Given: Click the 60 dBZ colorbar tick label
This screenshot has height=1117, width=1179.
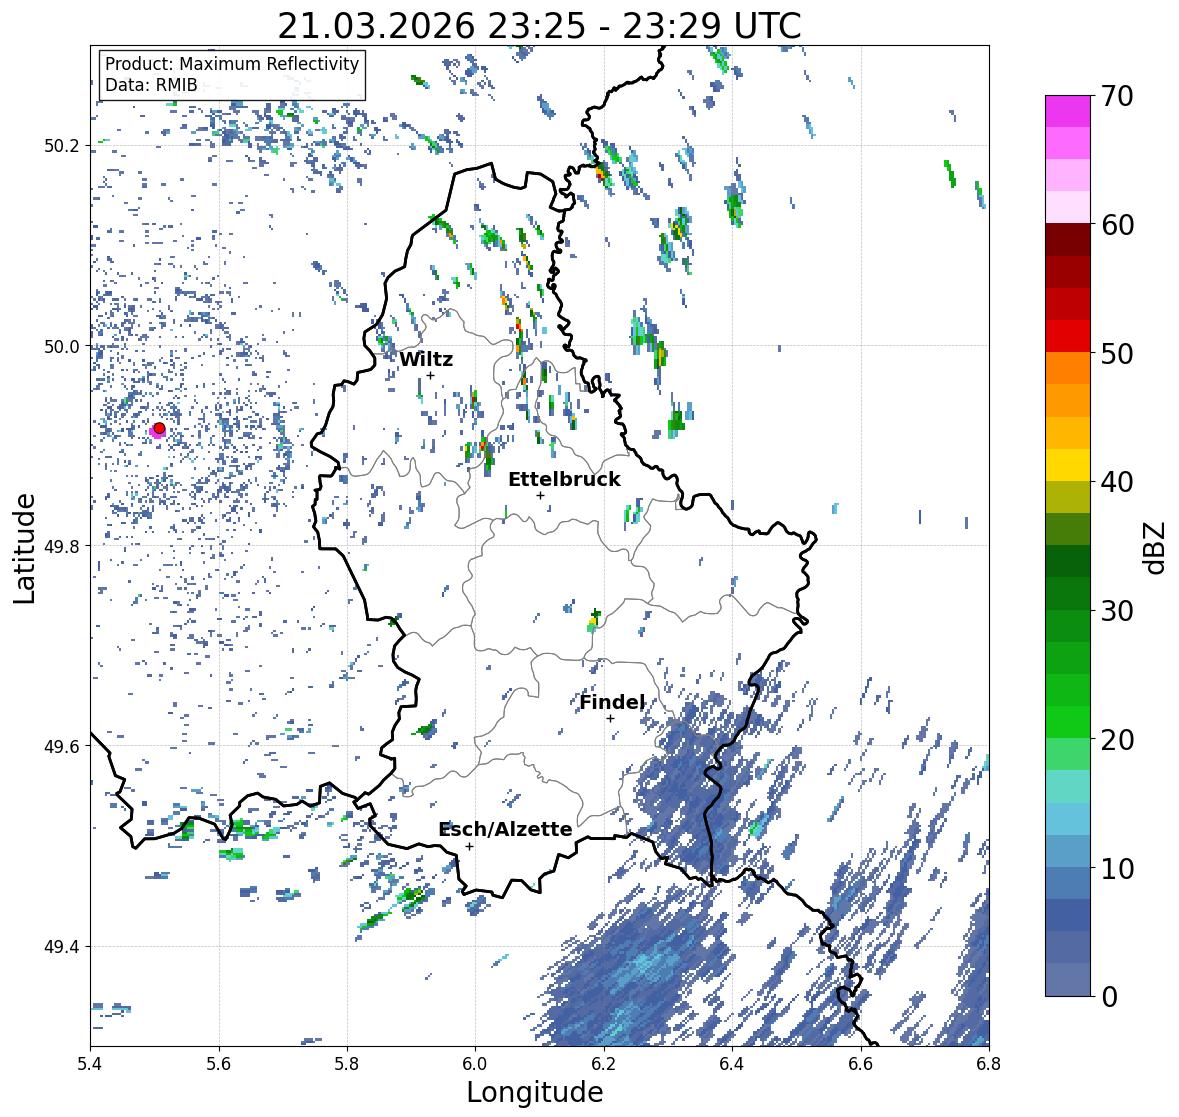Looking at the screenshot, I should pyautogui.click(x=1117, y=225).
